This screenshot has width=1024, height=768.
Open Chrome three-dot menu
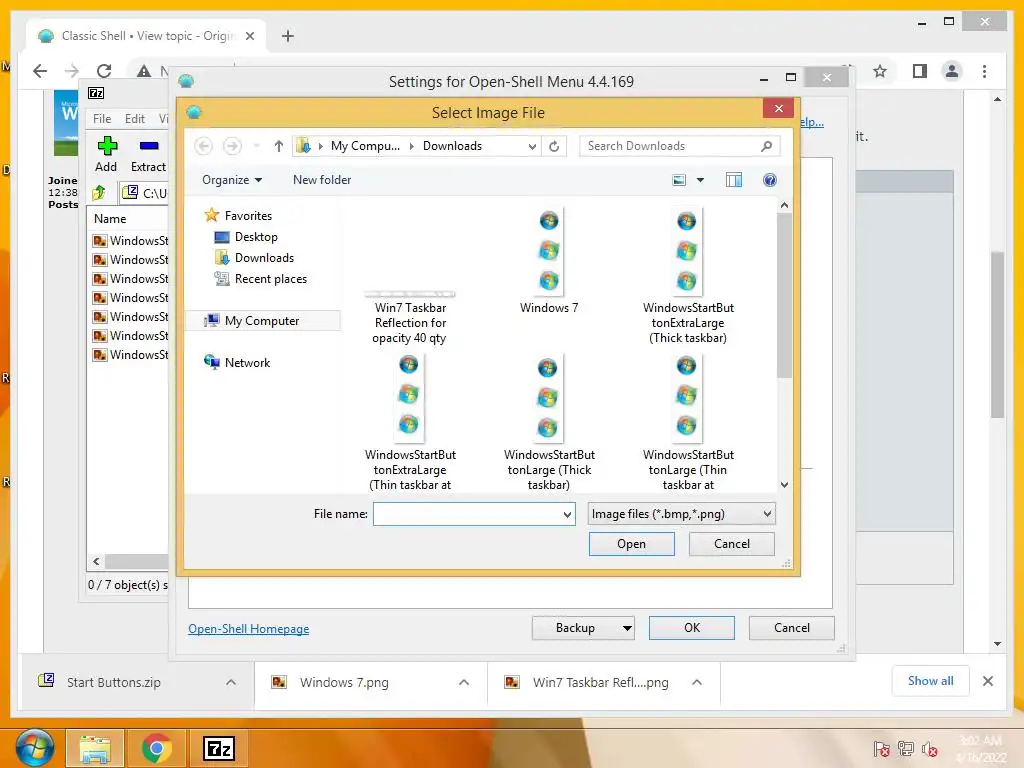point(984,71)
